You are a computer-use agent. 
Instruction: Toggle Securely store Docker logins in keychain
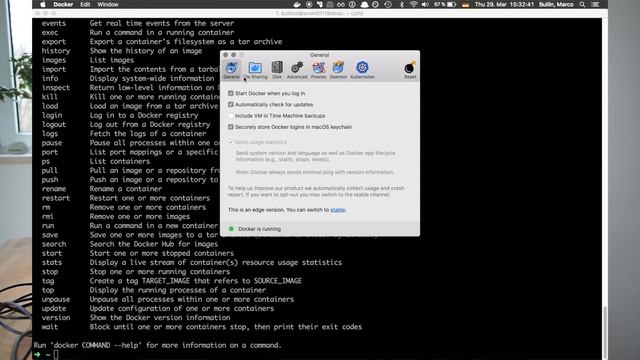click(231, 127)
